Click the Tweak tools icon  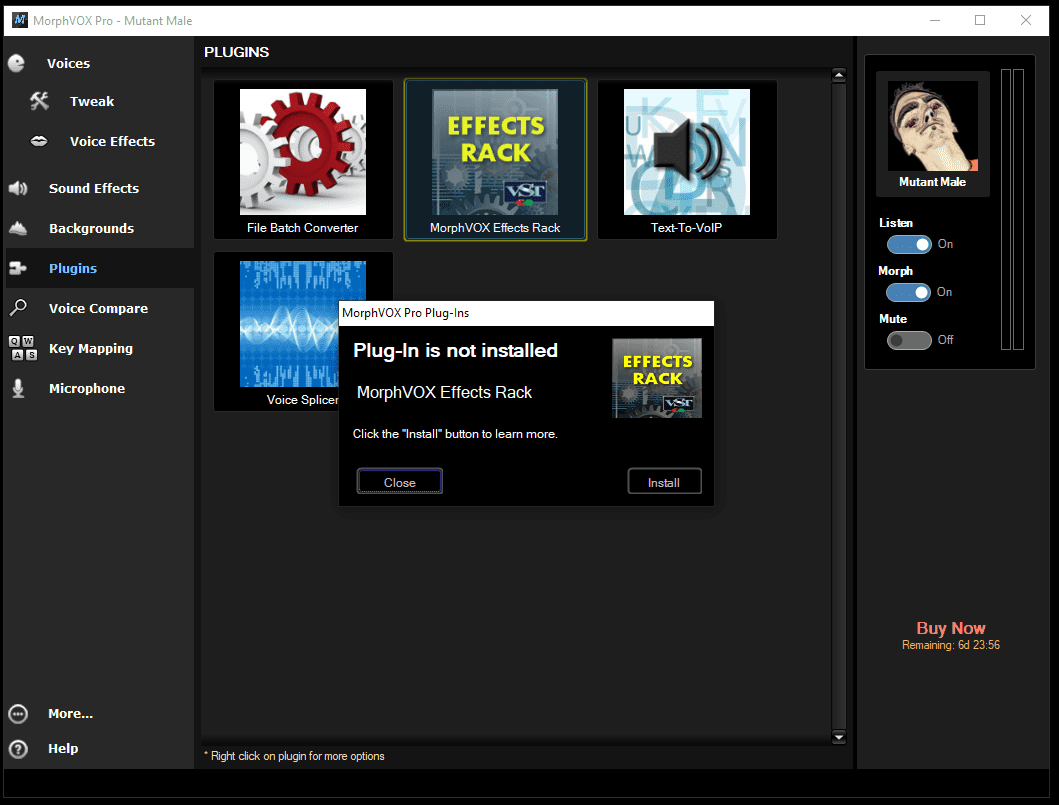pos(39,101)
